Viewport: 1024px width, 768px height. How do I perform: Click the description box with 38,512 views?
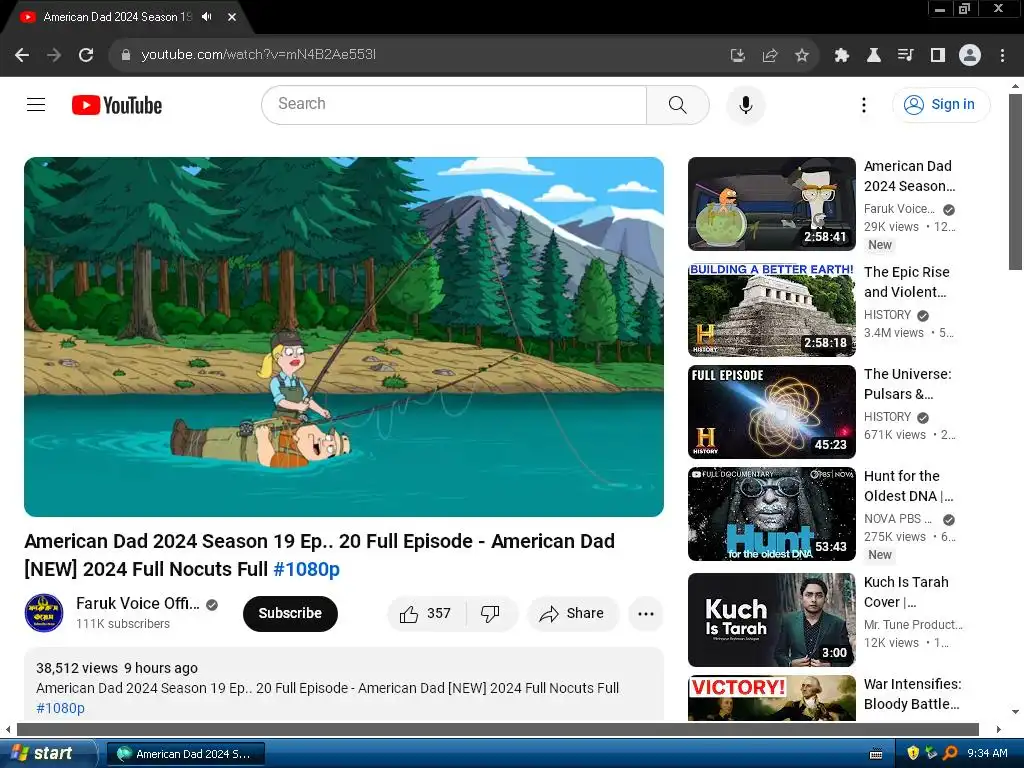pyautogui.click(x=344, y=686)
